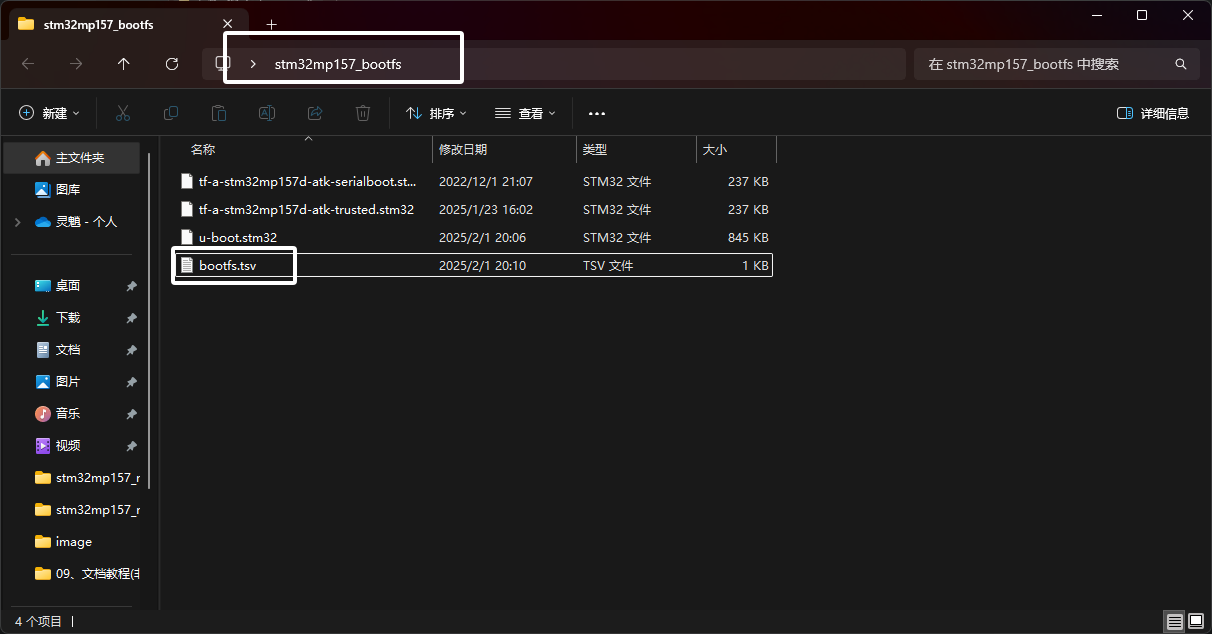Viewport: 1212px width, 634px height.
Task: Open 主文件夹 in the sidebar
Action: [x=72, y=158]
